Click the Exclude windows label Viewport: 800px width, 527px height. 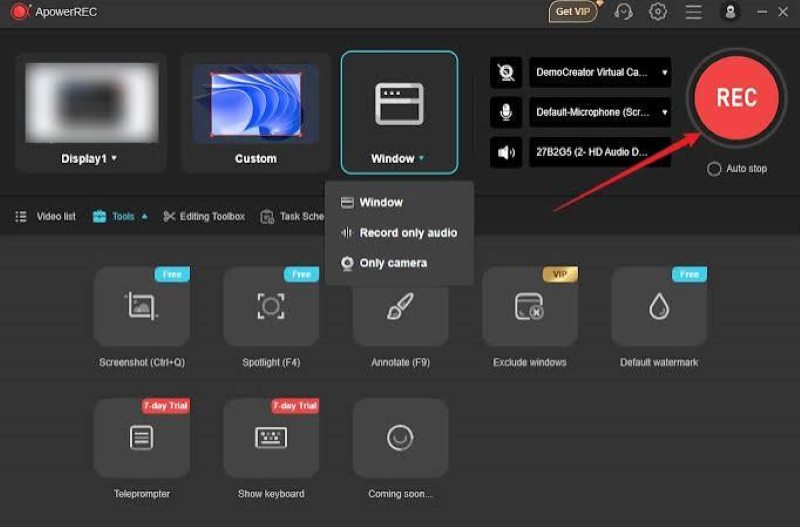pos(530,362)
